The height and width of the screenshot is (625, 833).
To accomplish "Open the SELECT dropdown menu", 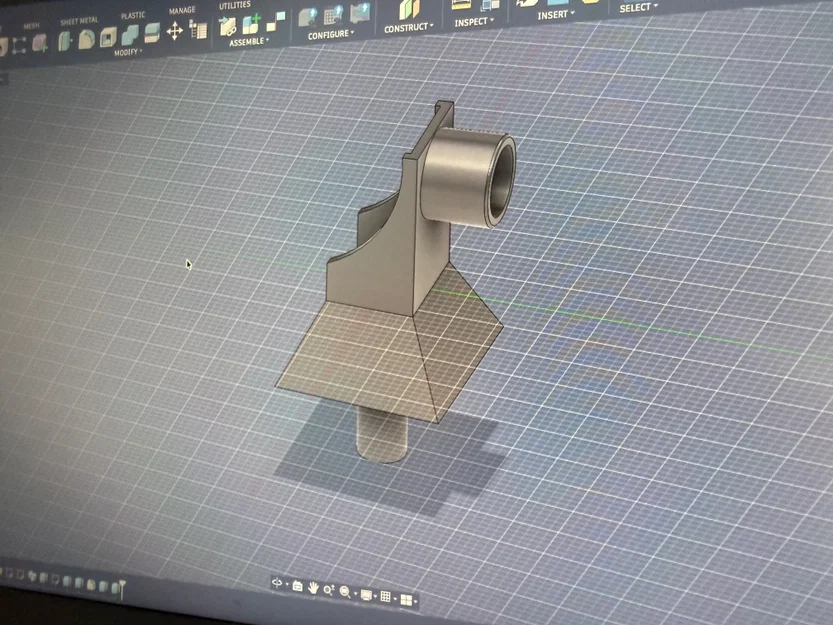I will [x=639, y=7].
